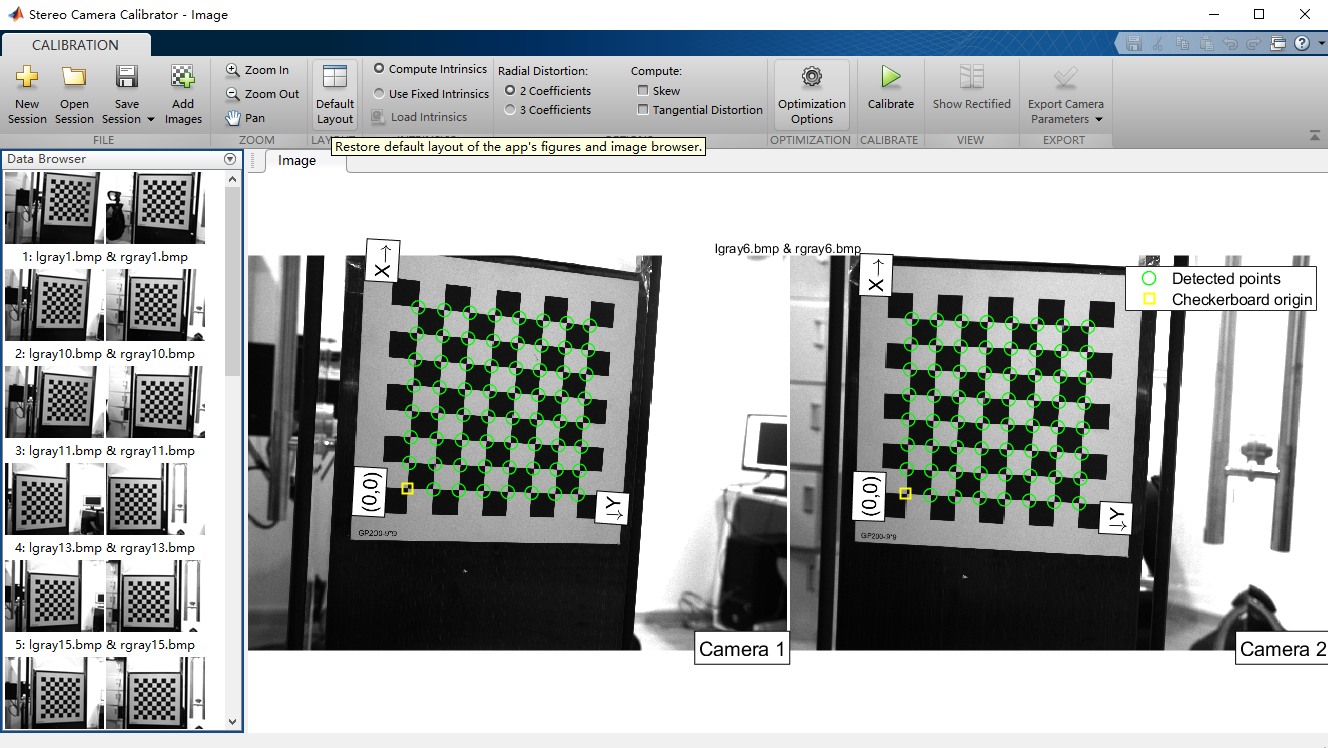Select the lgray10.bmp & rgray10.bmp pair thumbnail

pyautogui.click(x=105, y=304)
